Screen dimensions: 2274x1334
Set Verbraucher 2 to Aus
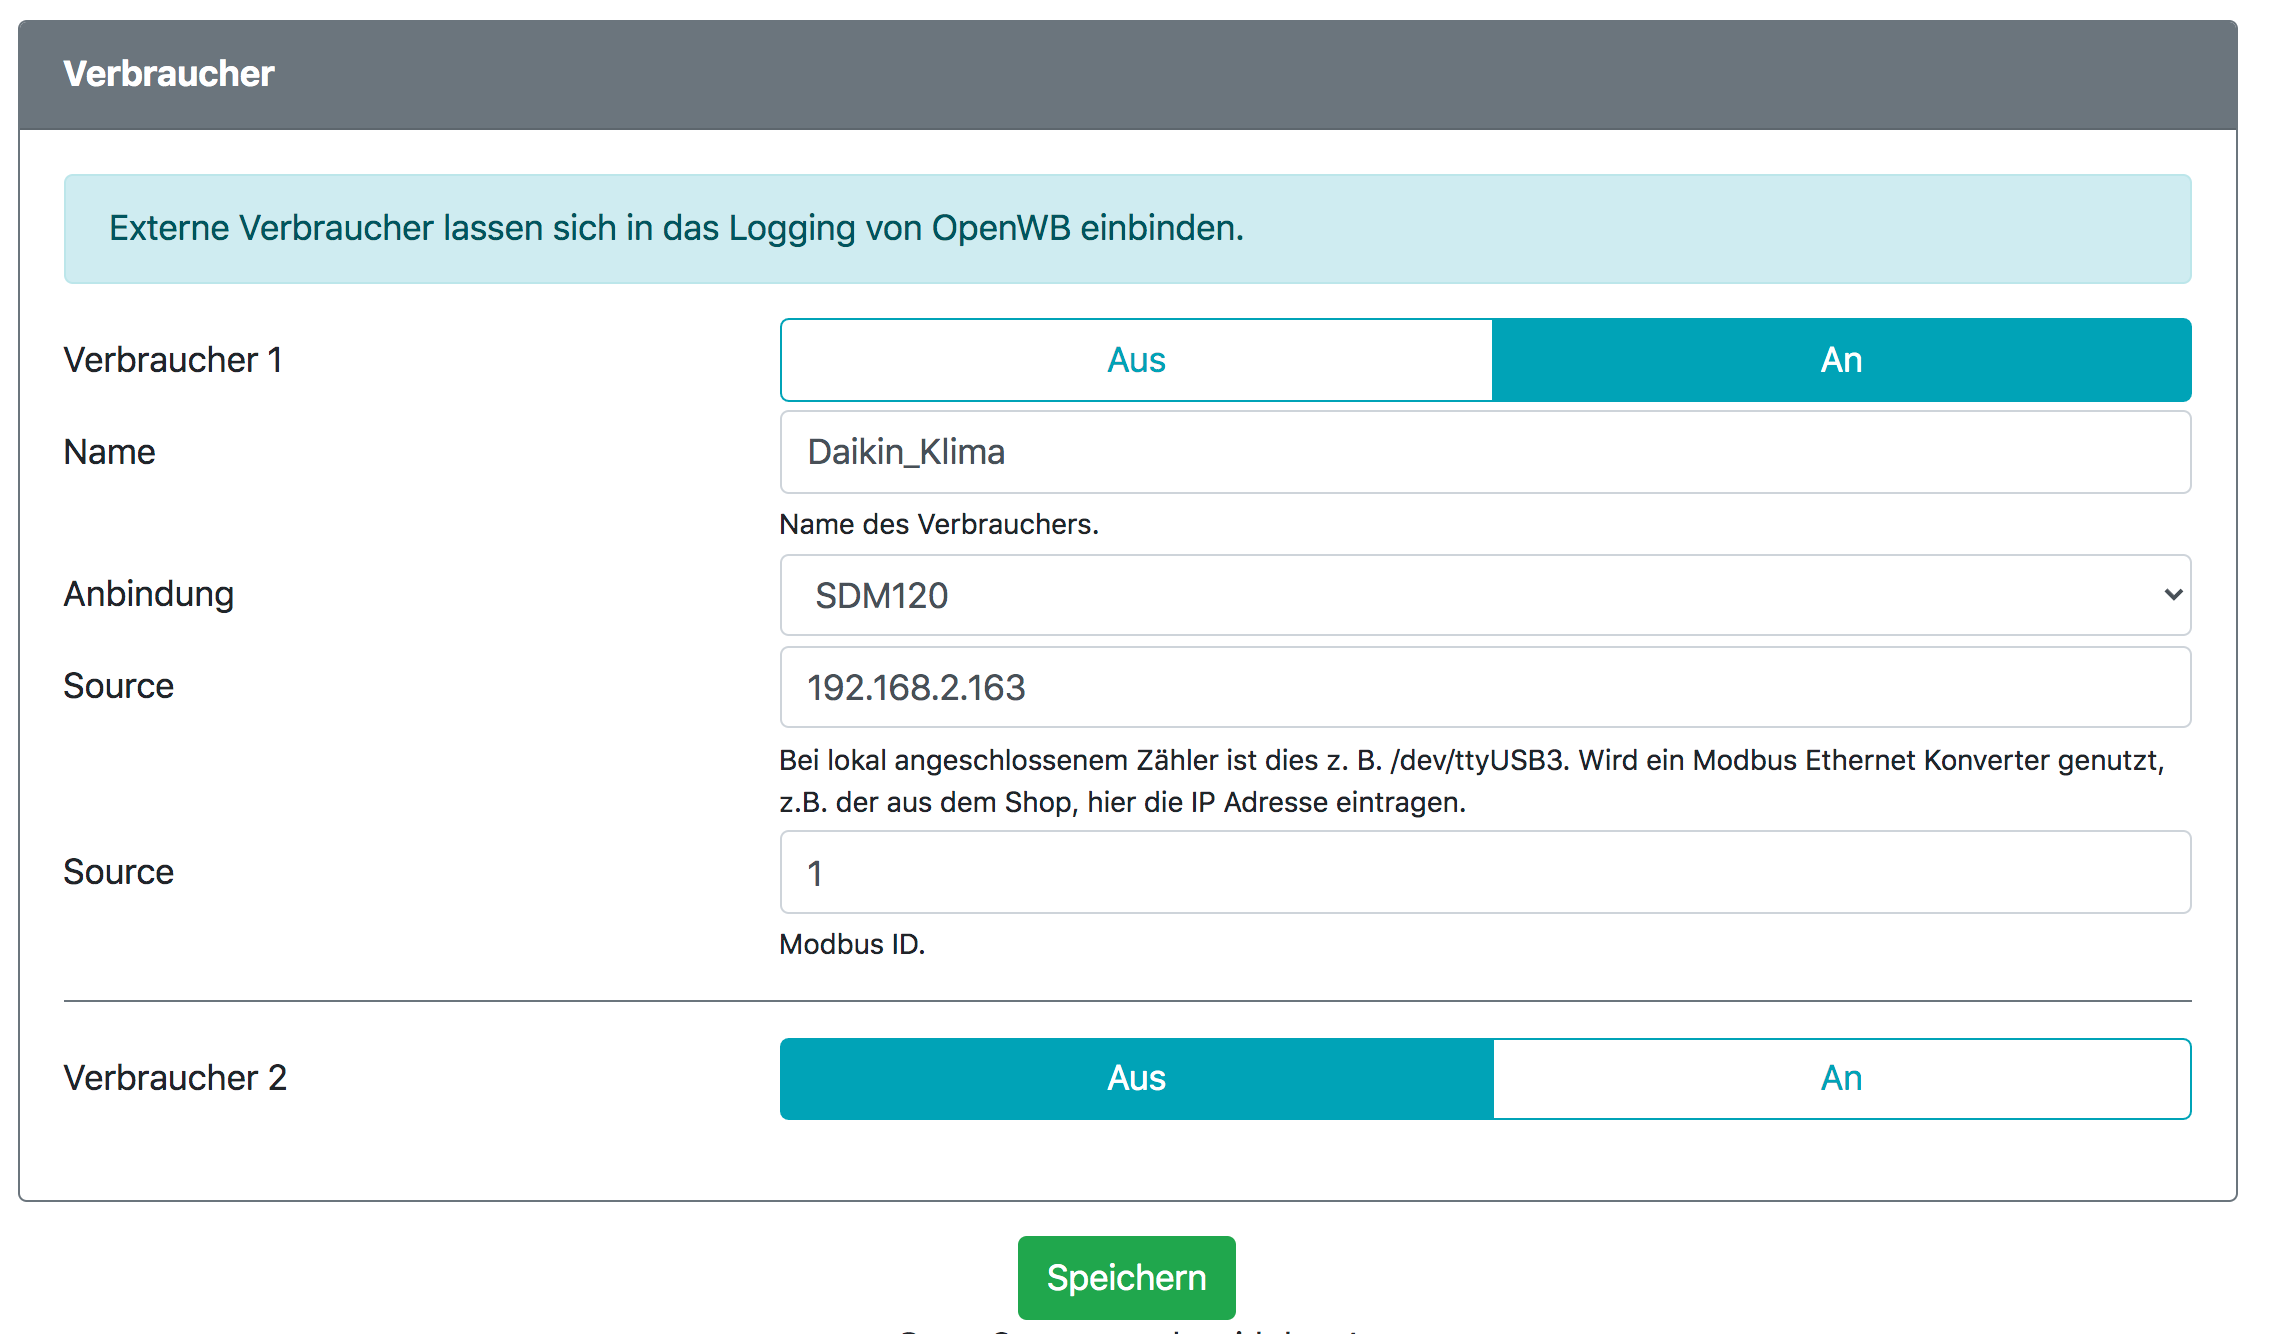pyautogui.click(x=1136, y=1078)
